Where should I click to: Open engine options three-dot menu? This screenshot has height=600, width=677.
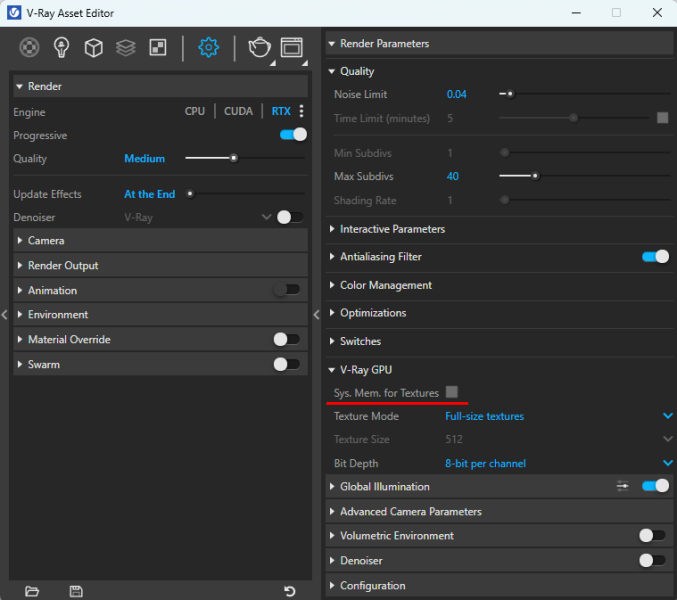301,111
